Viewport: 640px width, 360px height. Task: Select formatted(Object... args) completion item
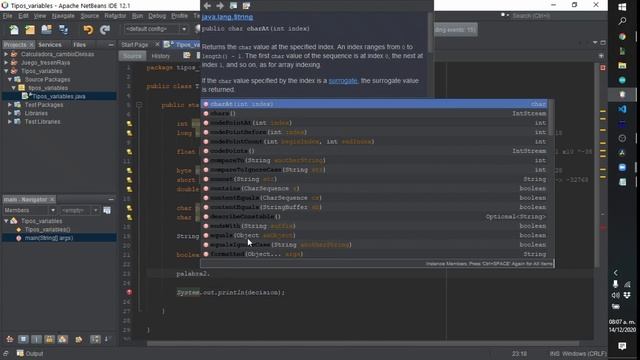click(375, 254)
